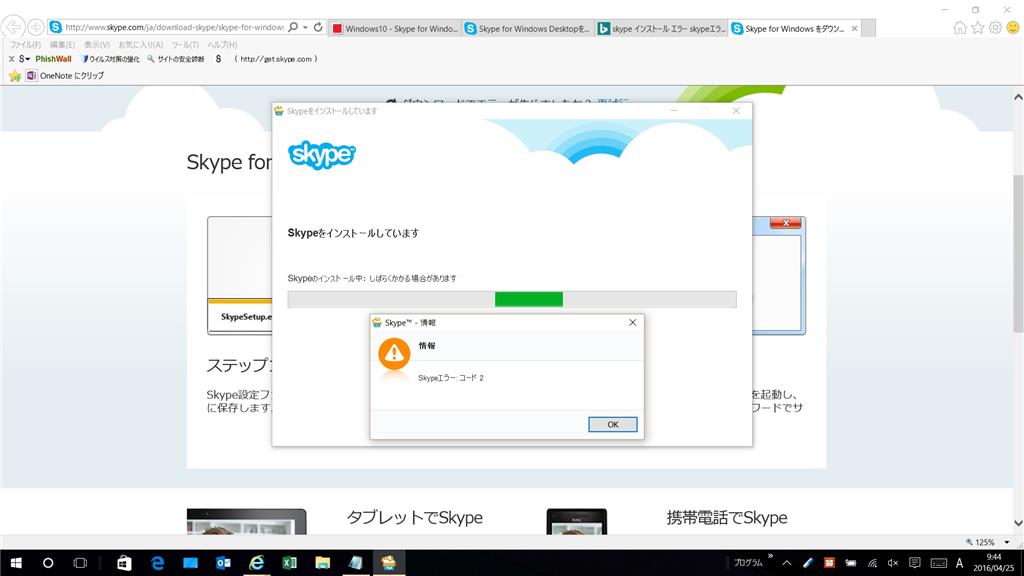Screen dimensions: 1024x576
Task: Open browser settings gear icon
Action: [x=995, y=27]
